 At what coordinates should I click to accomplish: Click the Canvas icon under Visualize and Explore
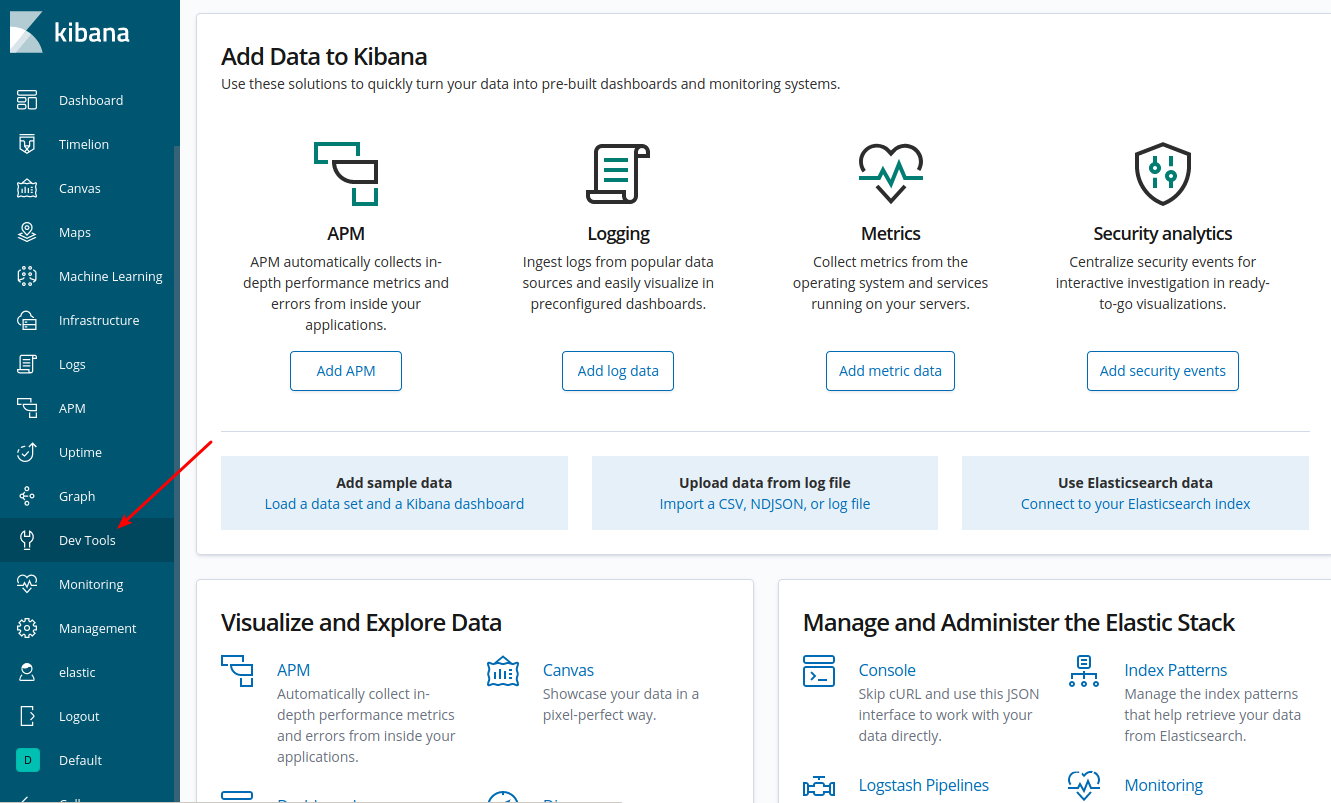[503, 671]
